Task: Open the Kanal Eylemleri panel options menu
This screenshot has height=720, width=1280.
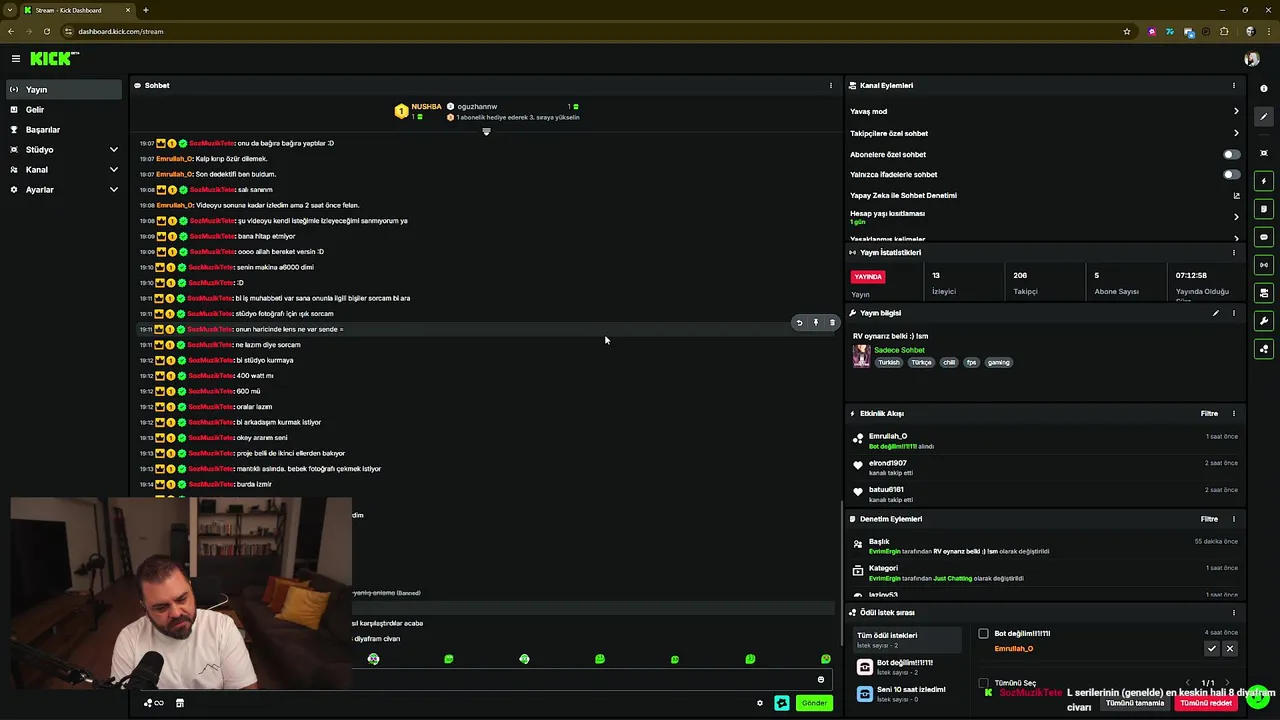Action: (x=1233, y=85)
